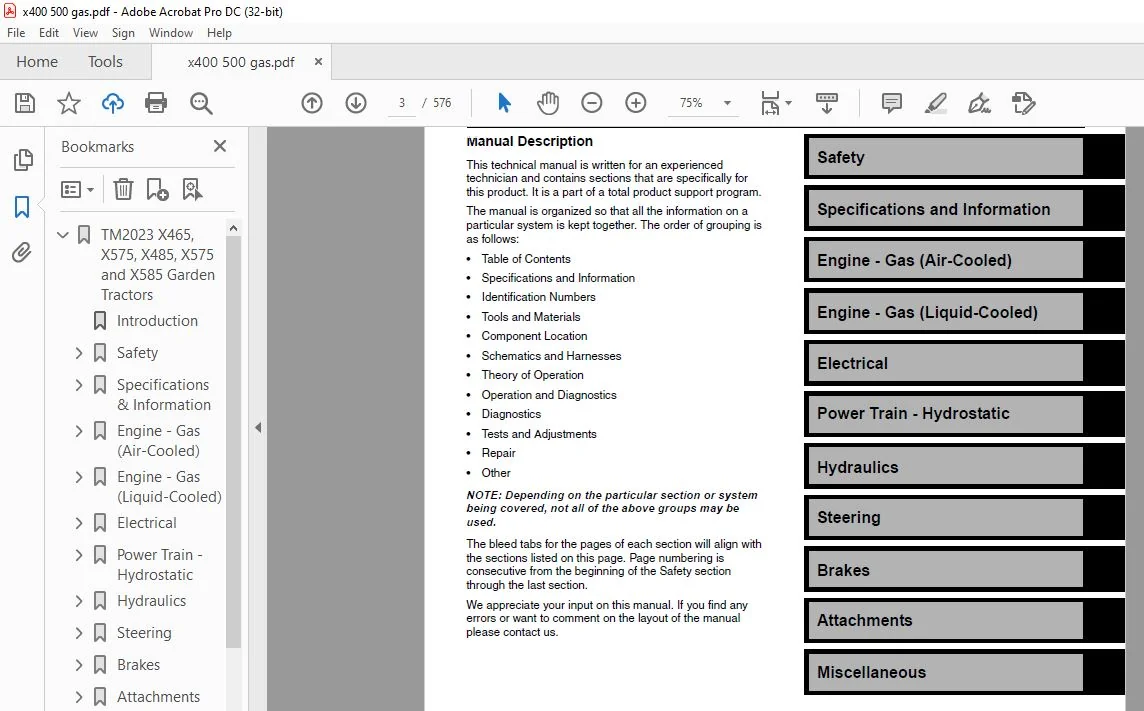This screenshot has width=1144, height=711.
Task: Open the attachments paperclip panel
Action: coord(22,252)
